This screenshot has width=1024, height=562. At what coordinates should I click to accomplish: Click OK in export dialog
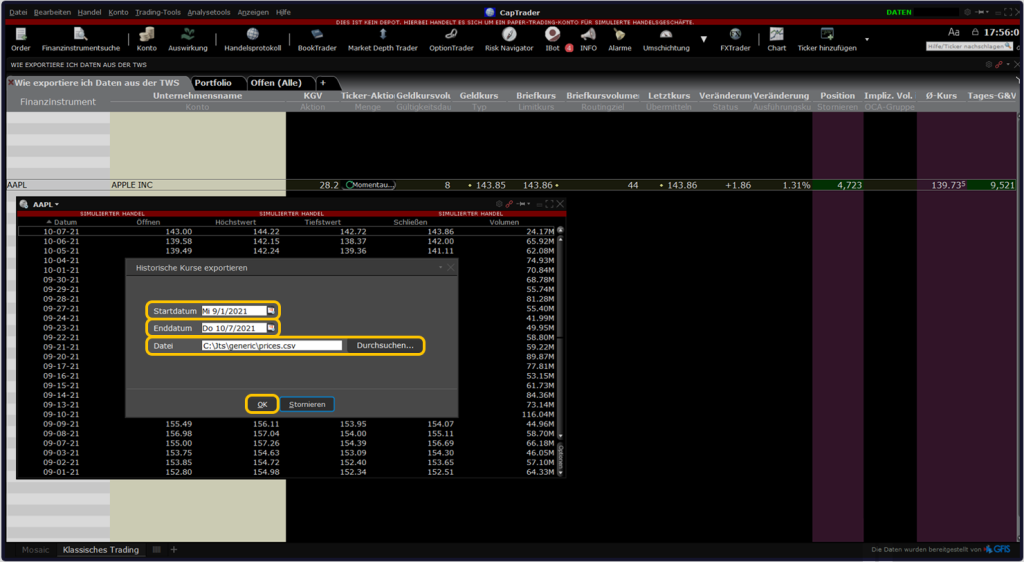(x=262, y=404)
